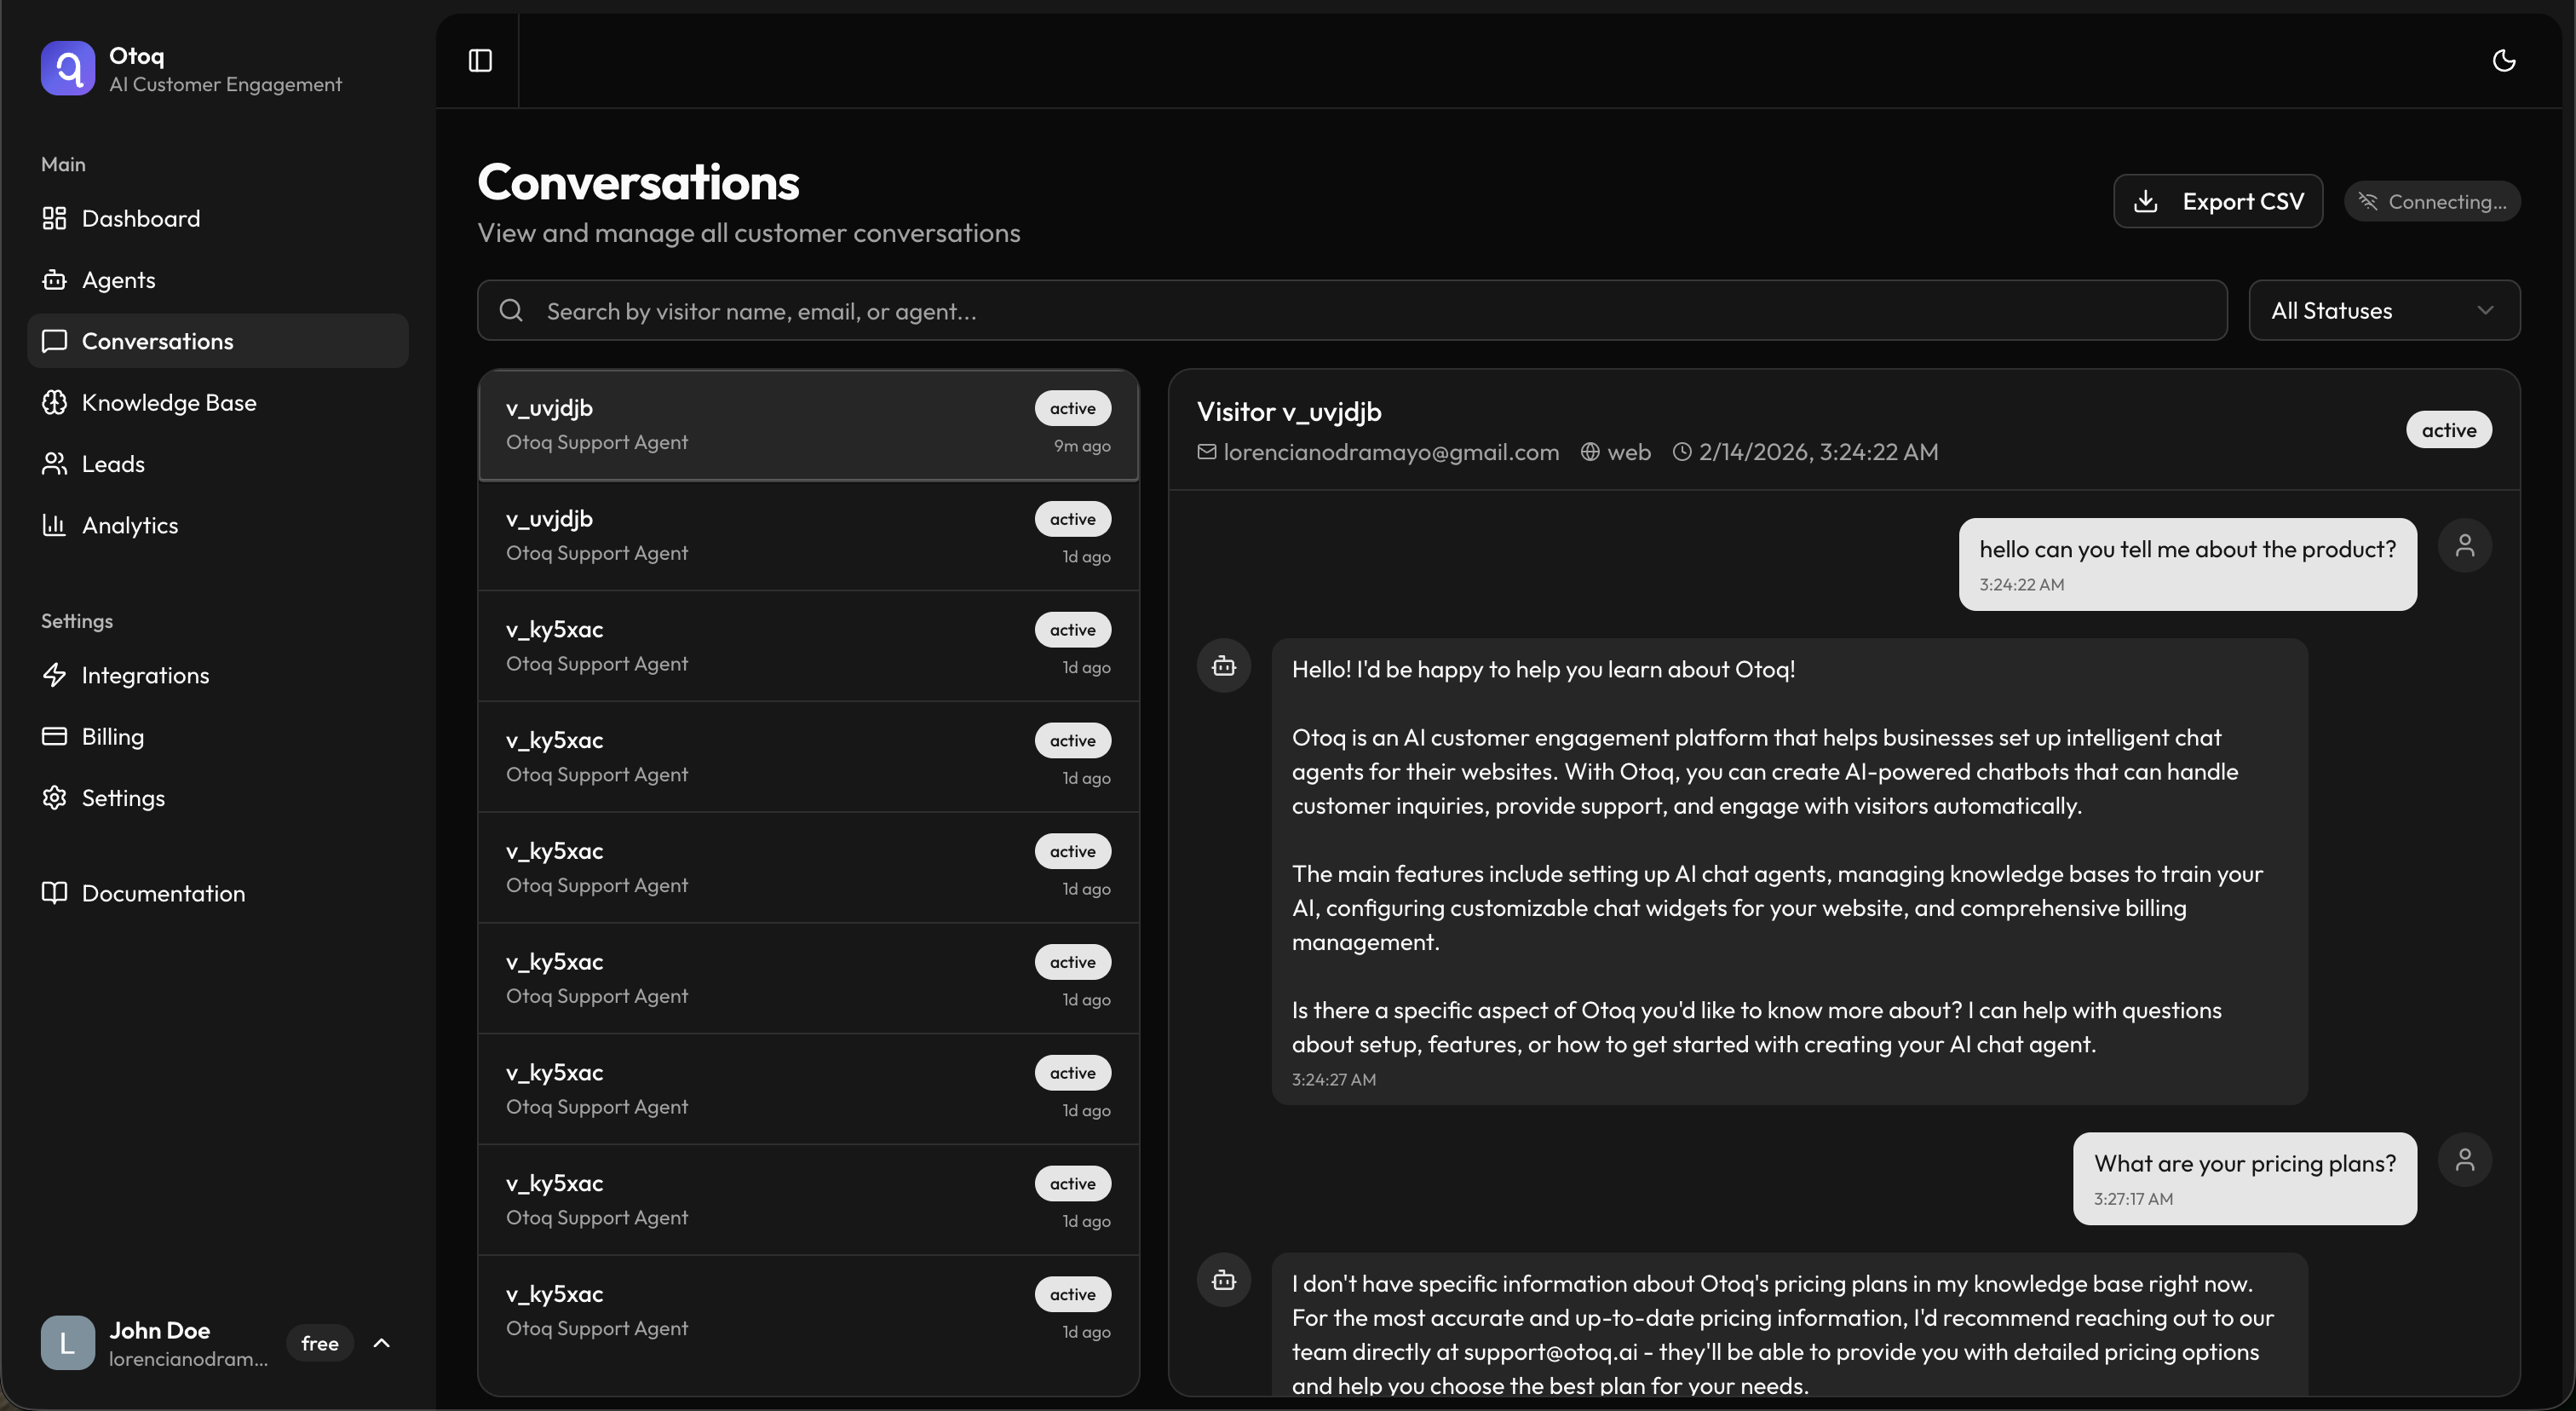Toggle the sidebar collapse icon
2576x1411 pixels.
(x=480, y=61)
